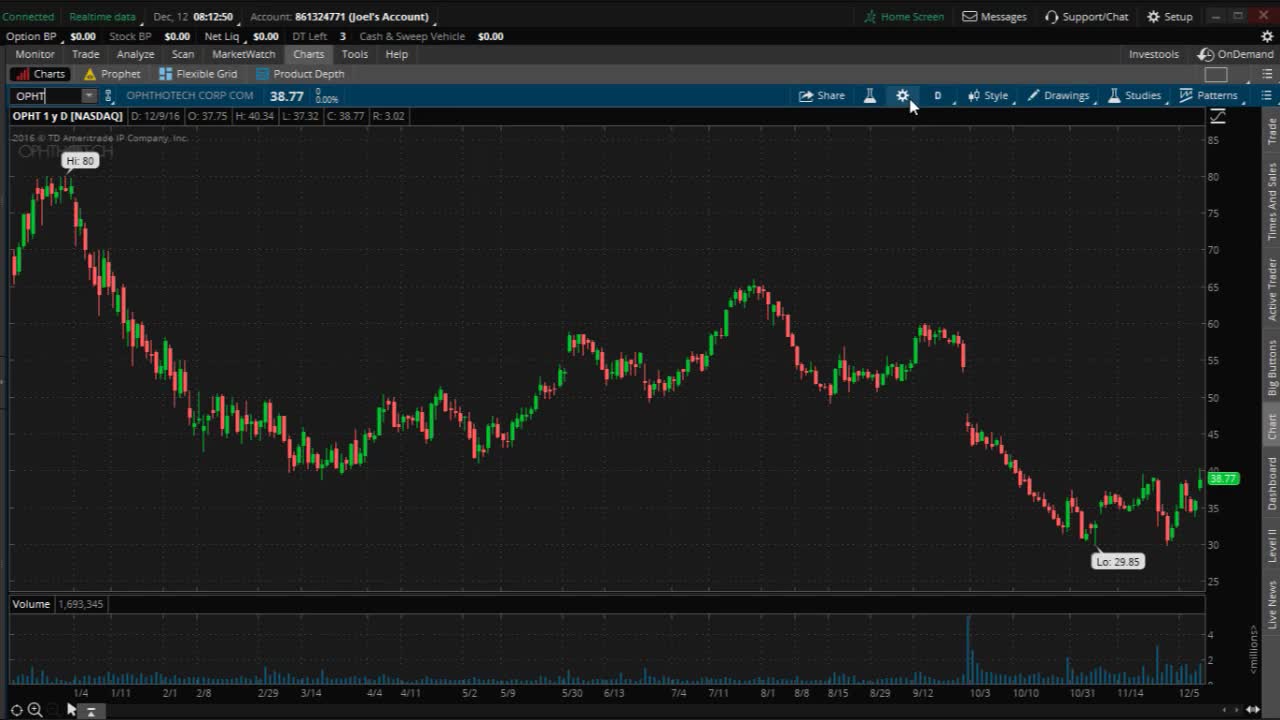
Task: Click the collapse arrow button at bottom left
Action: coord(90,711)
